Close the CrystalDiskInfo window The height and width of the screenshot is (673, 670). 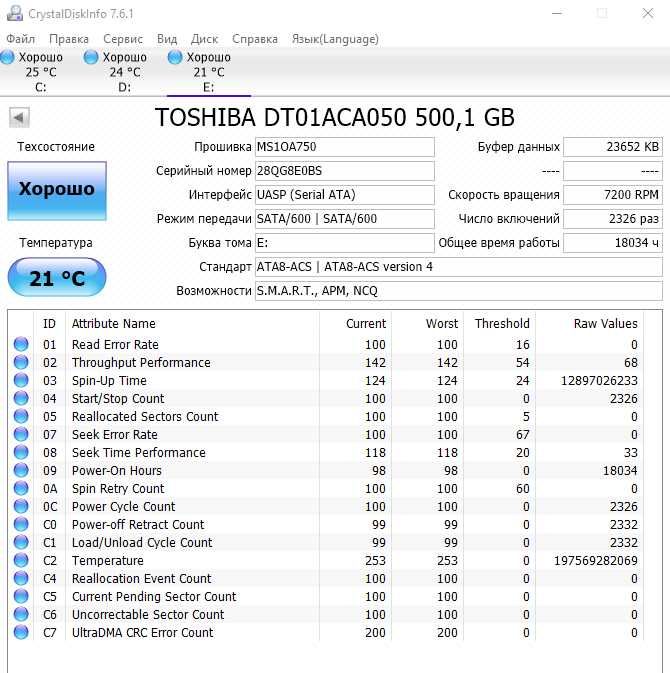648,13
